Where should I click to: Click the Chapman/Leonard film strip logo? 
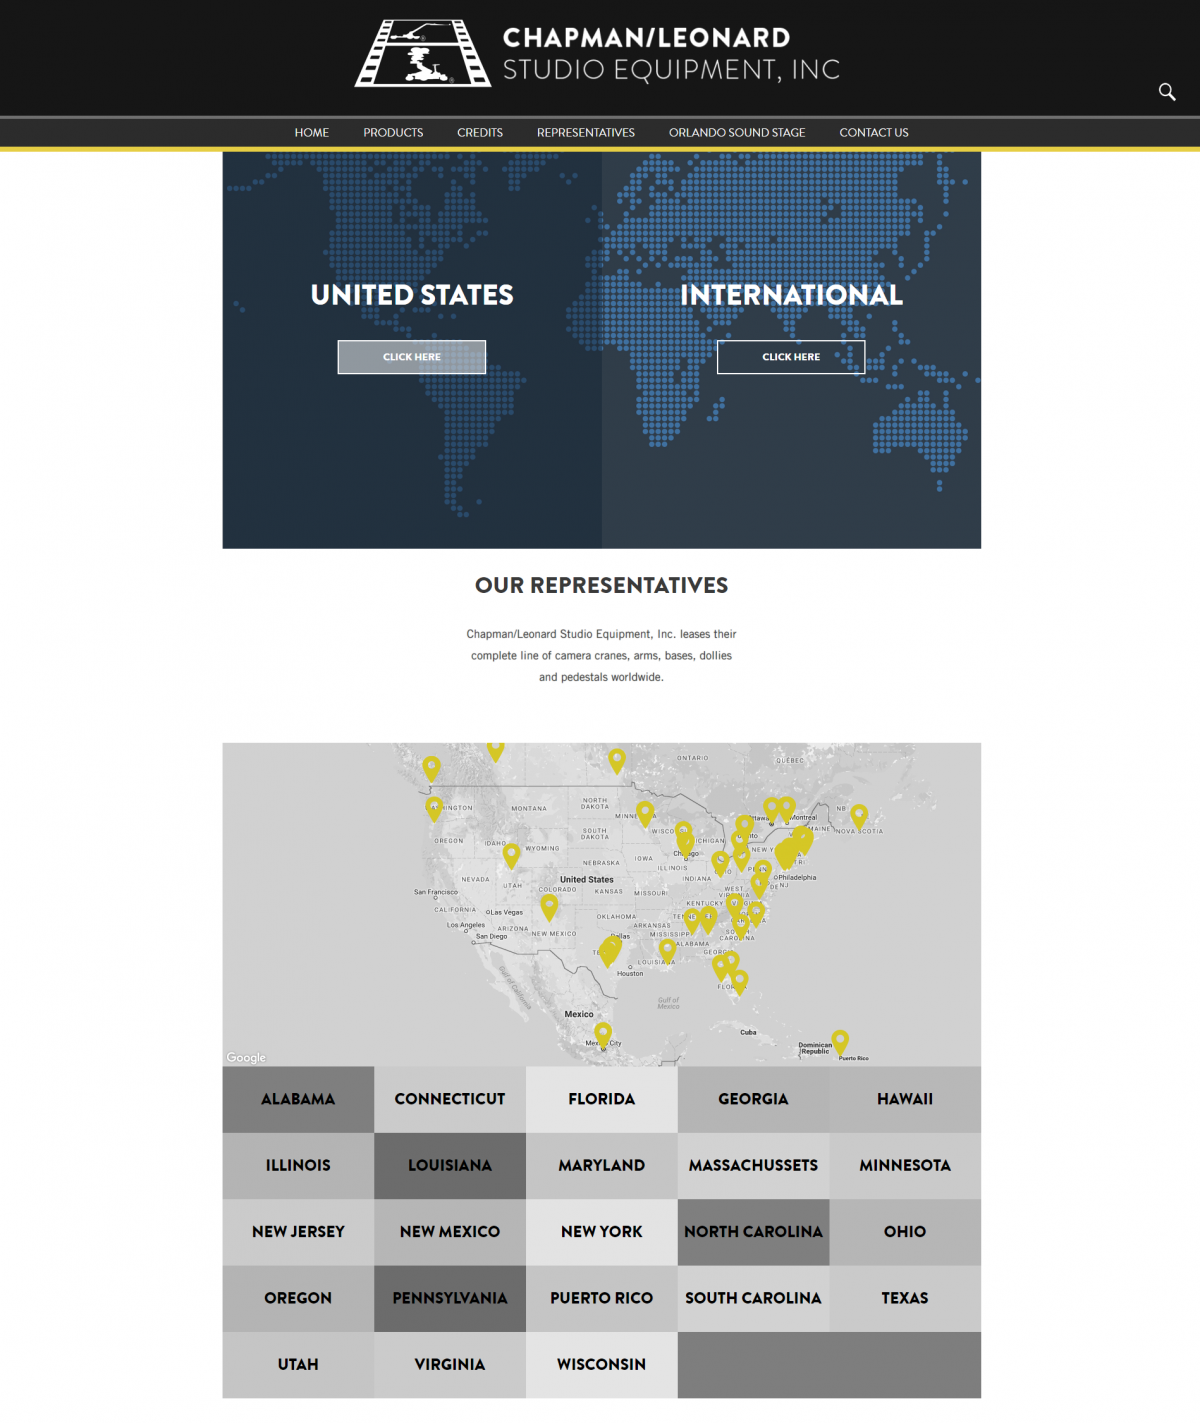423,53
